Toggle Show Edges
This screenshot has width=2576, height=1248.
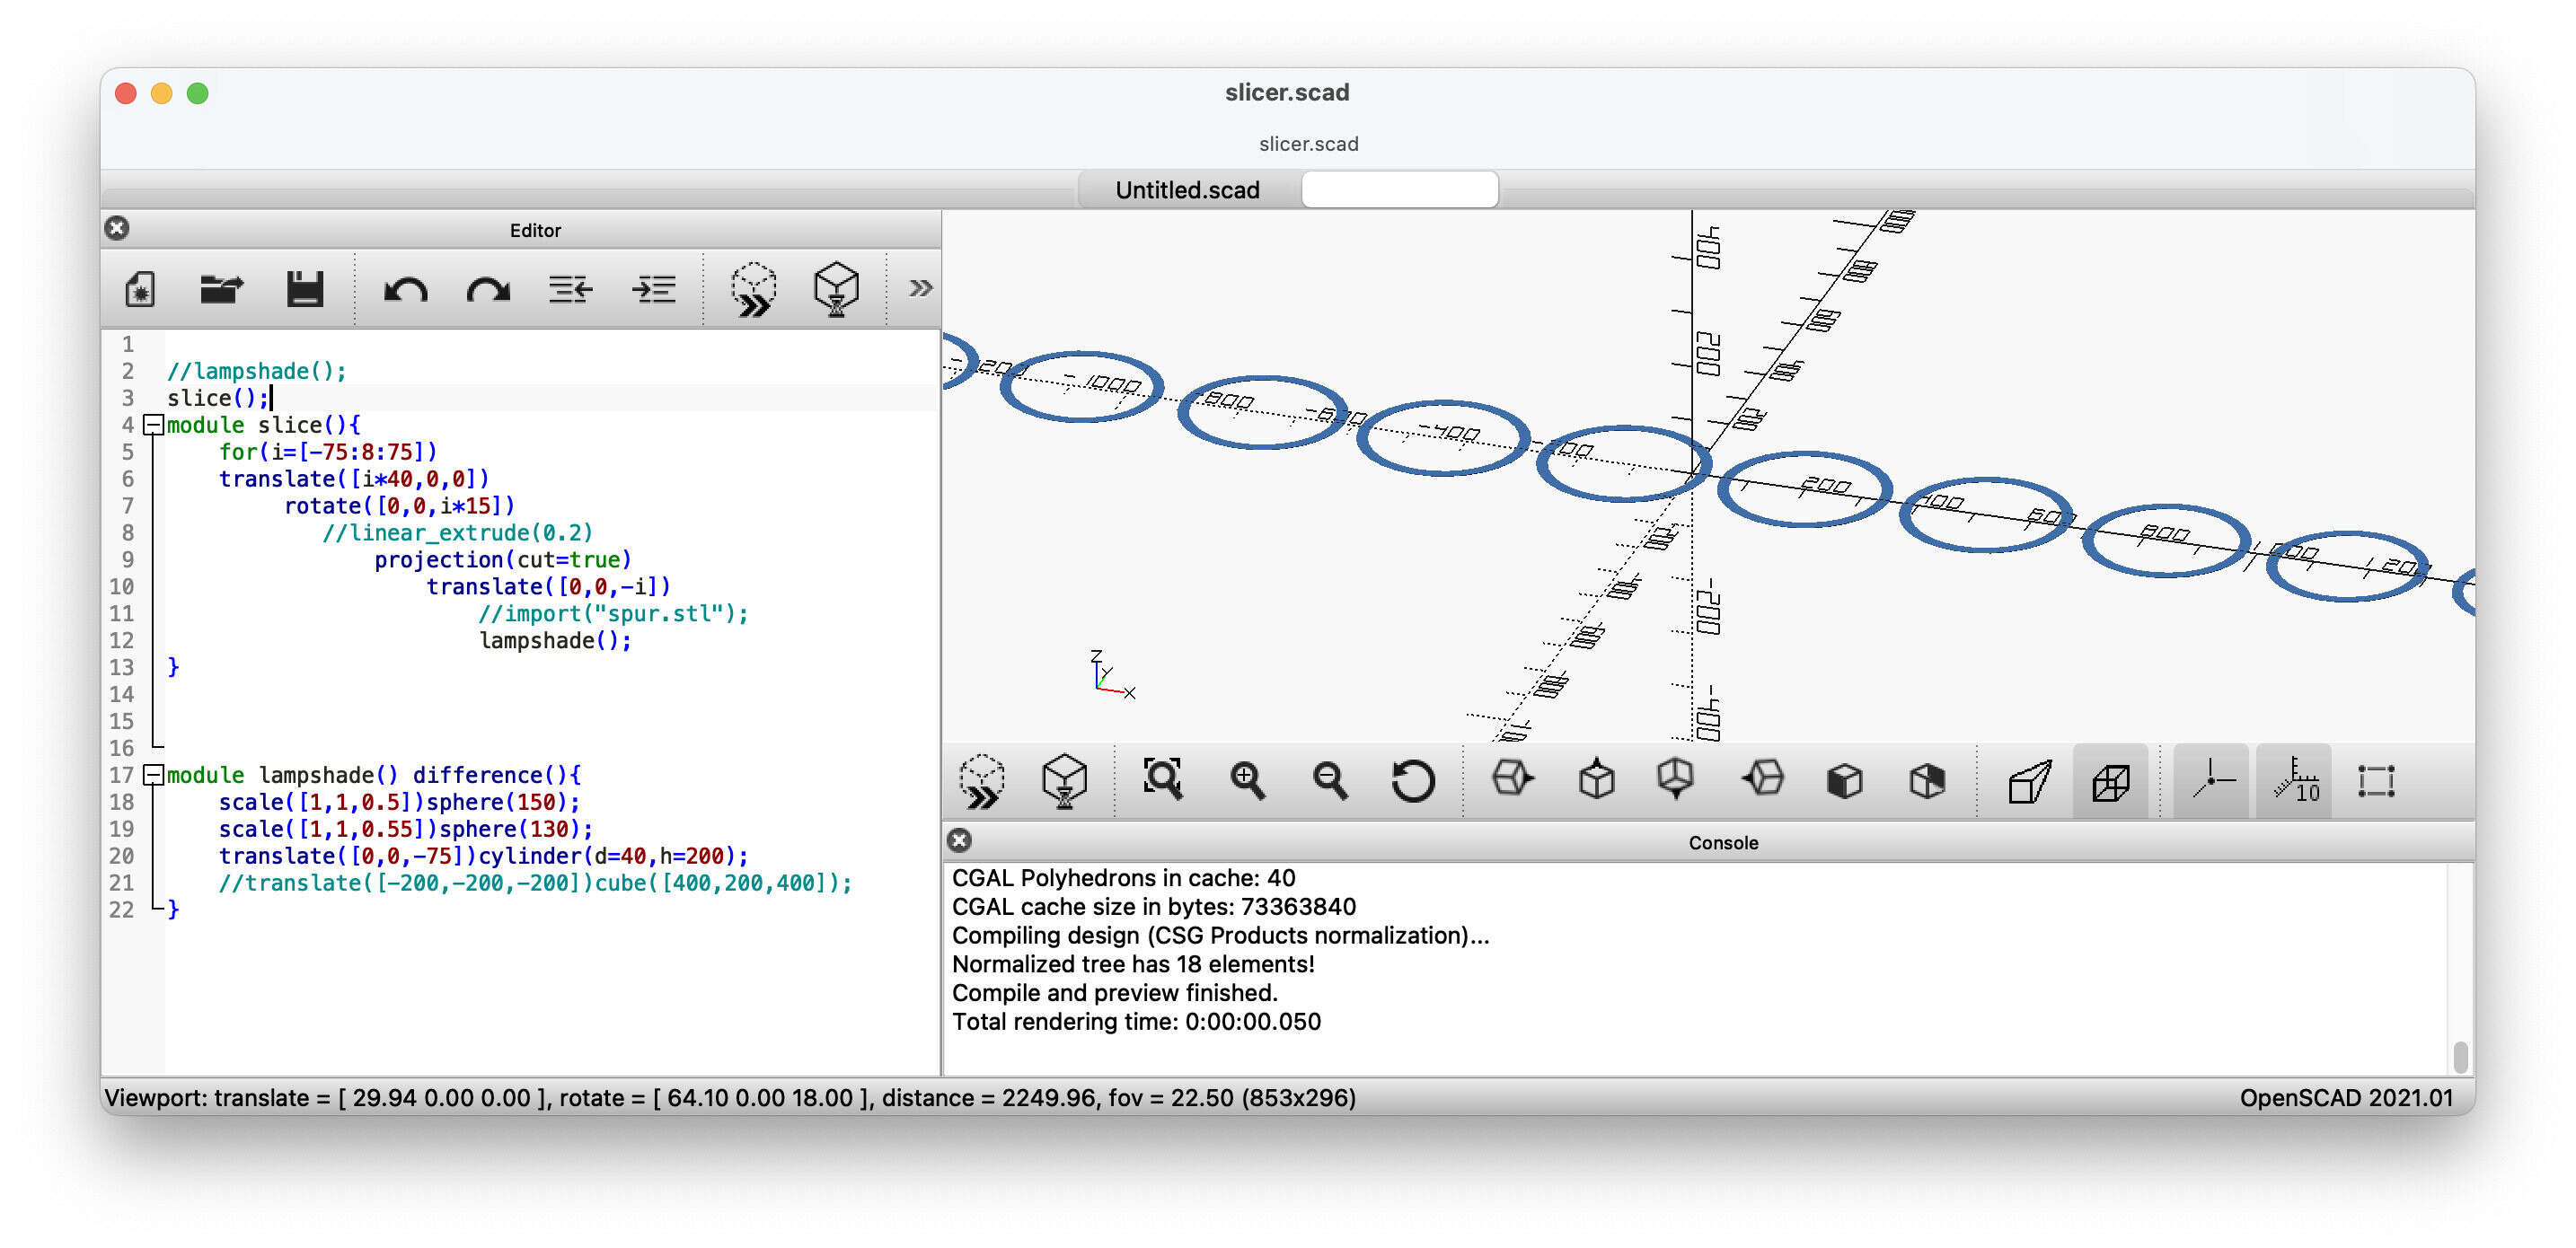click(x=2376, y=781)
